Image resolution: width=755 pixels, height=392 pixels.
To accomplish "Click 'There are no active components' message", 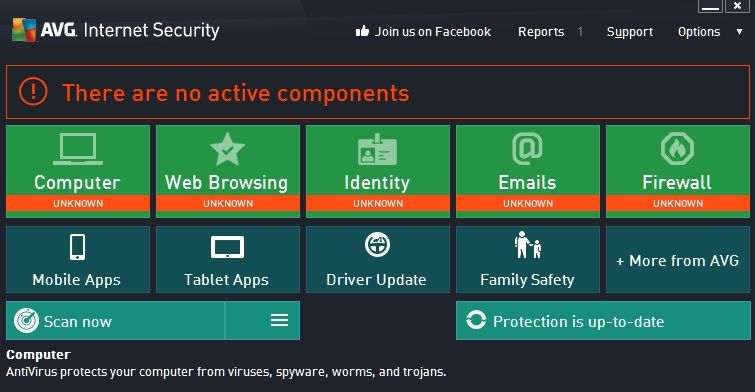I will pos(235,93).
